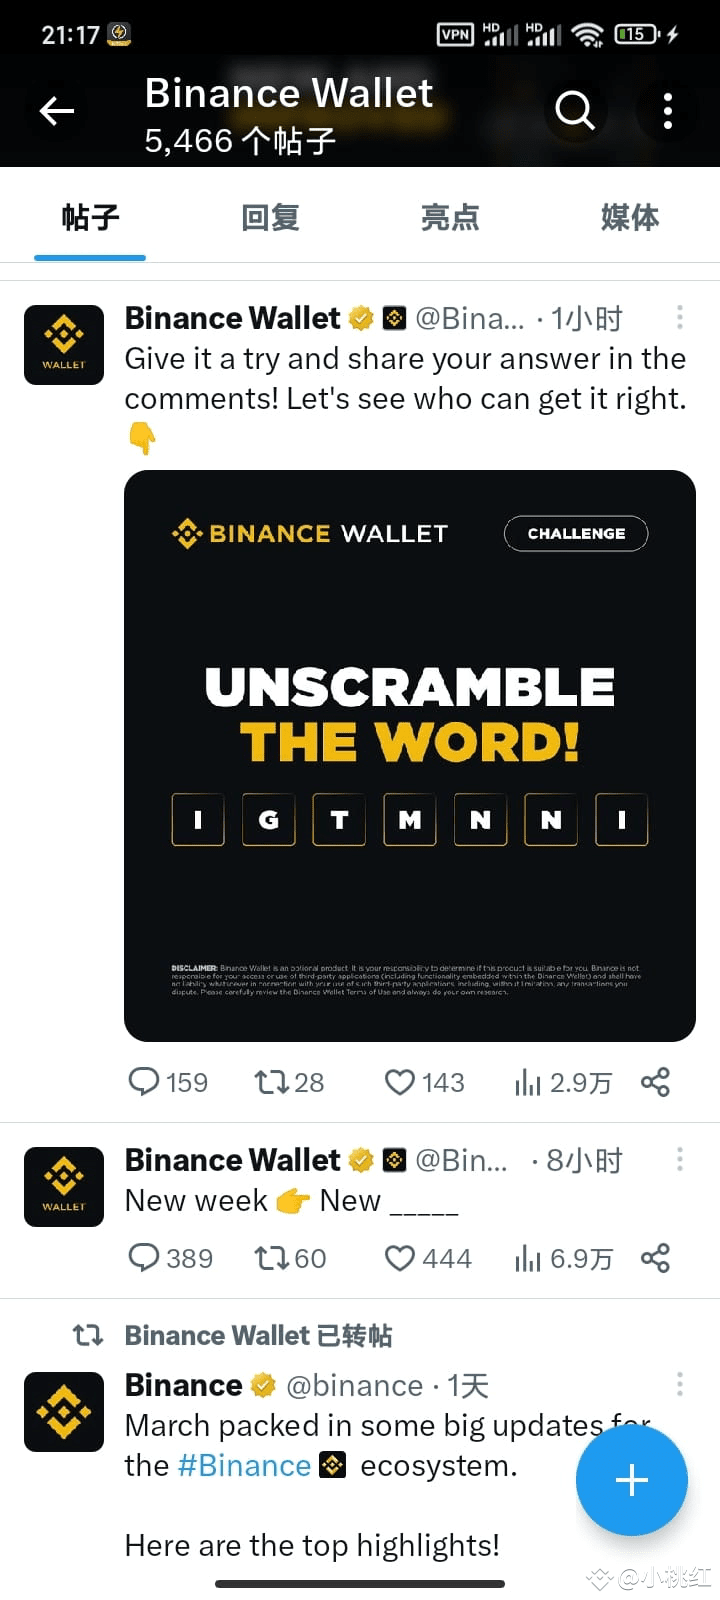Open the #Binance hashtag link
The image size is (720, 1600).
[x=244, y=1465]
